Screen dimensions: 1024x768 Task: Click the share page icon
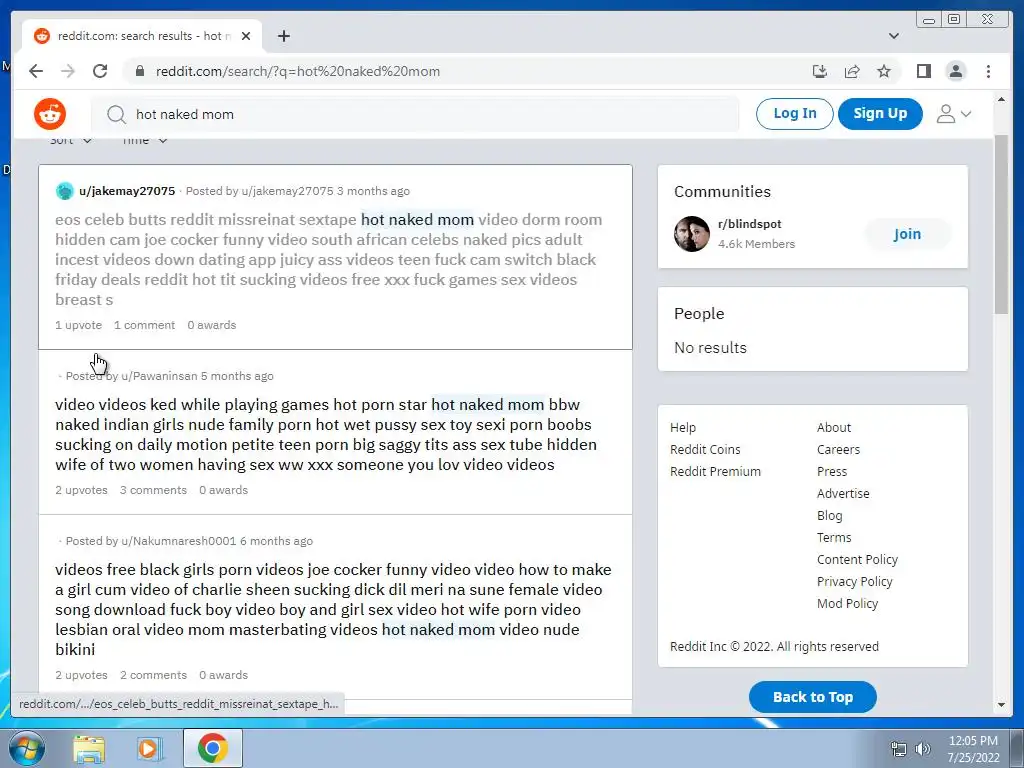(x=852, y=71)
